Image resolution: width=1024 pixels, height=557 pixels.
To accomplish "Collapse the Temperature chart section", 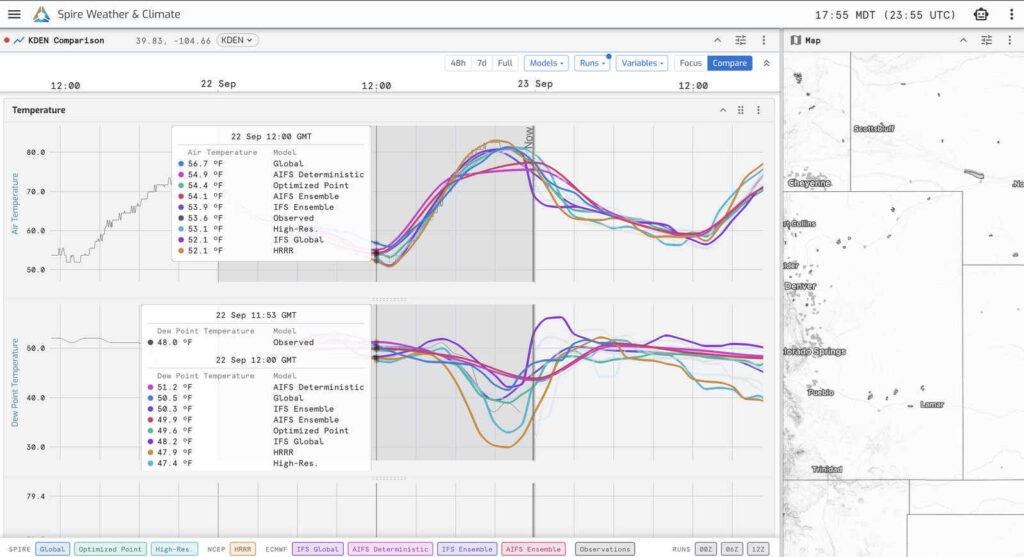I will [723, 110].
